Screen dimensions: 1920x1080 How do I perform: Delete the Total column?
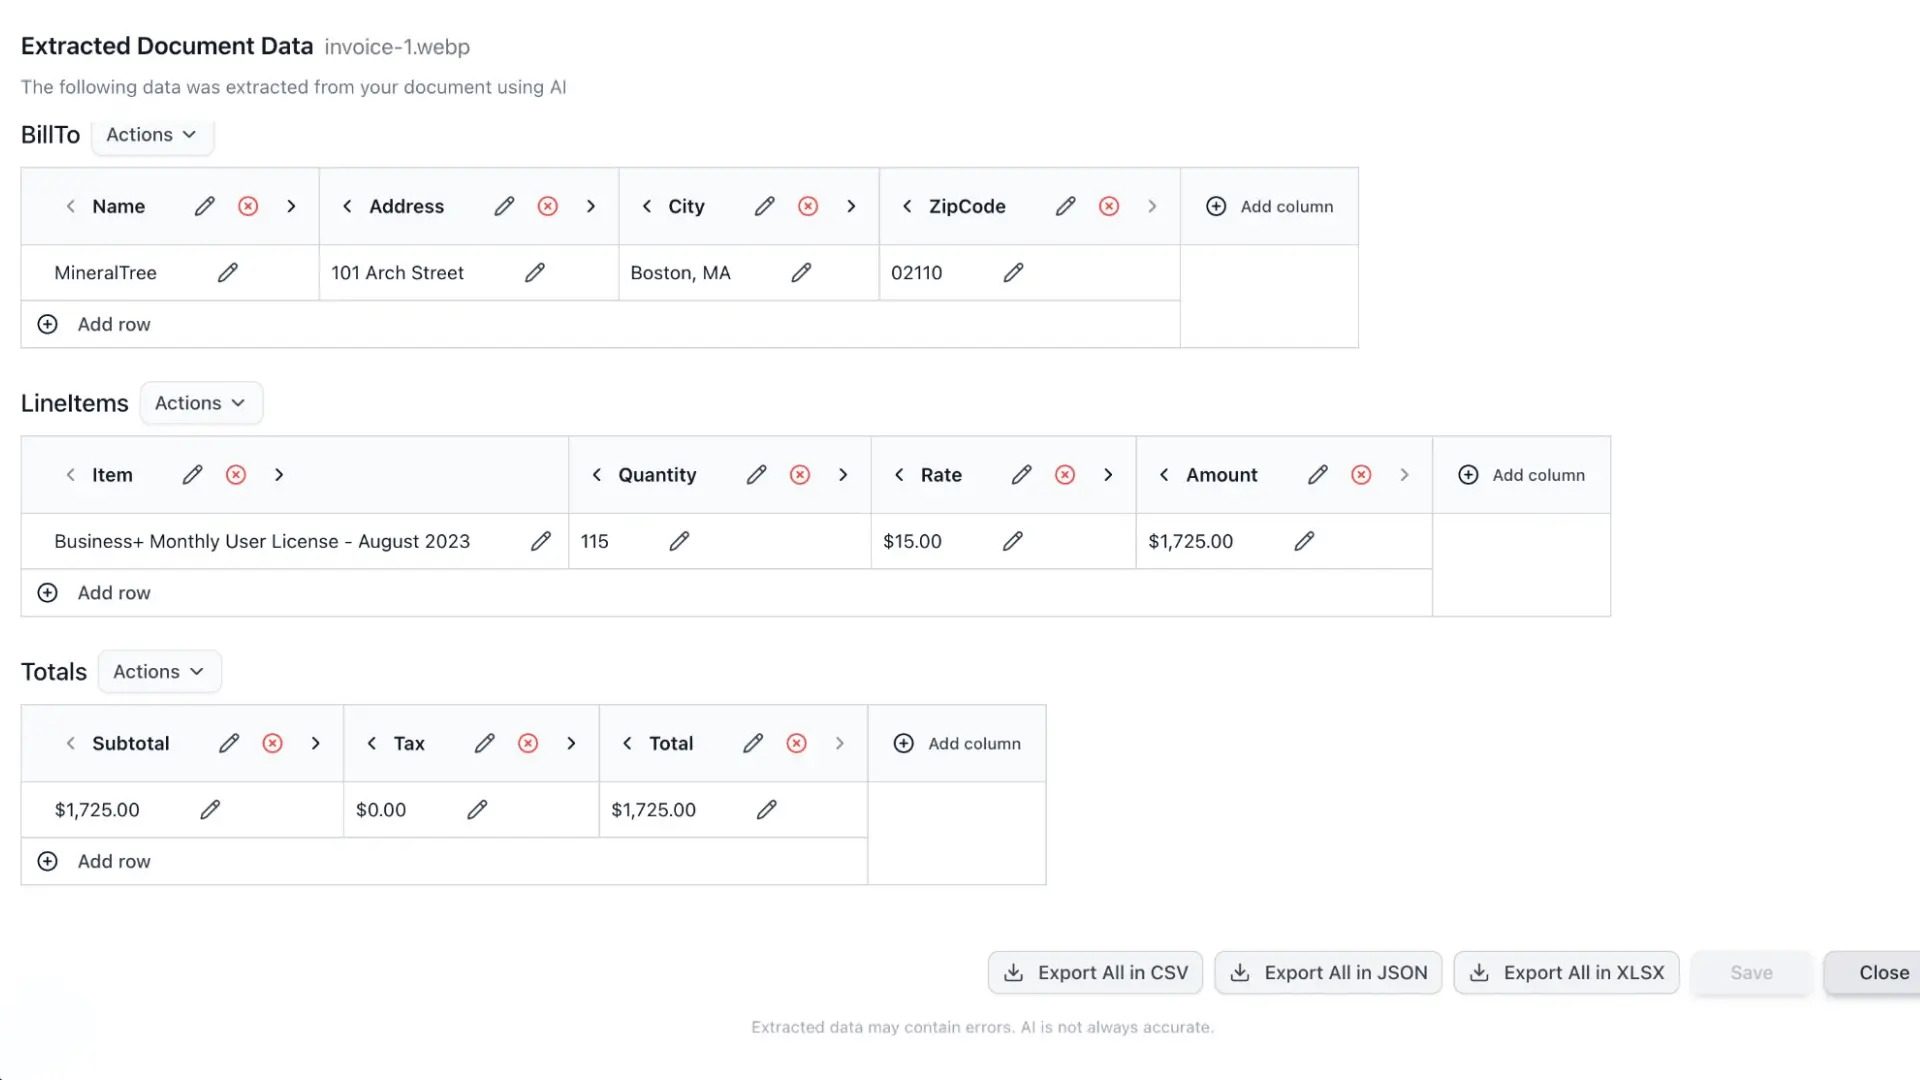point(797,743)
